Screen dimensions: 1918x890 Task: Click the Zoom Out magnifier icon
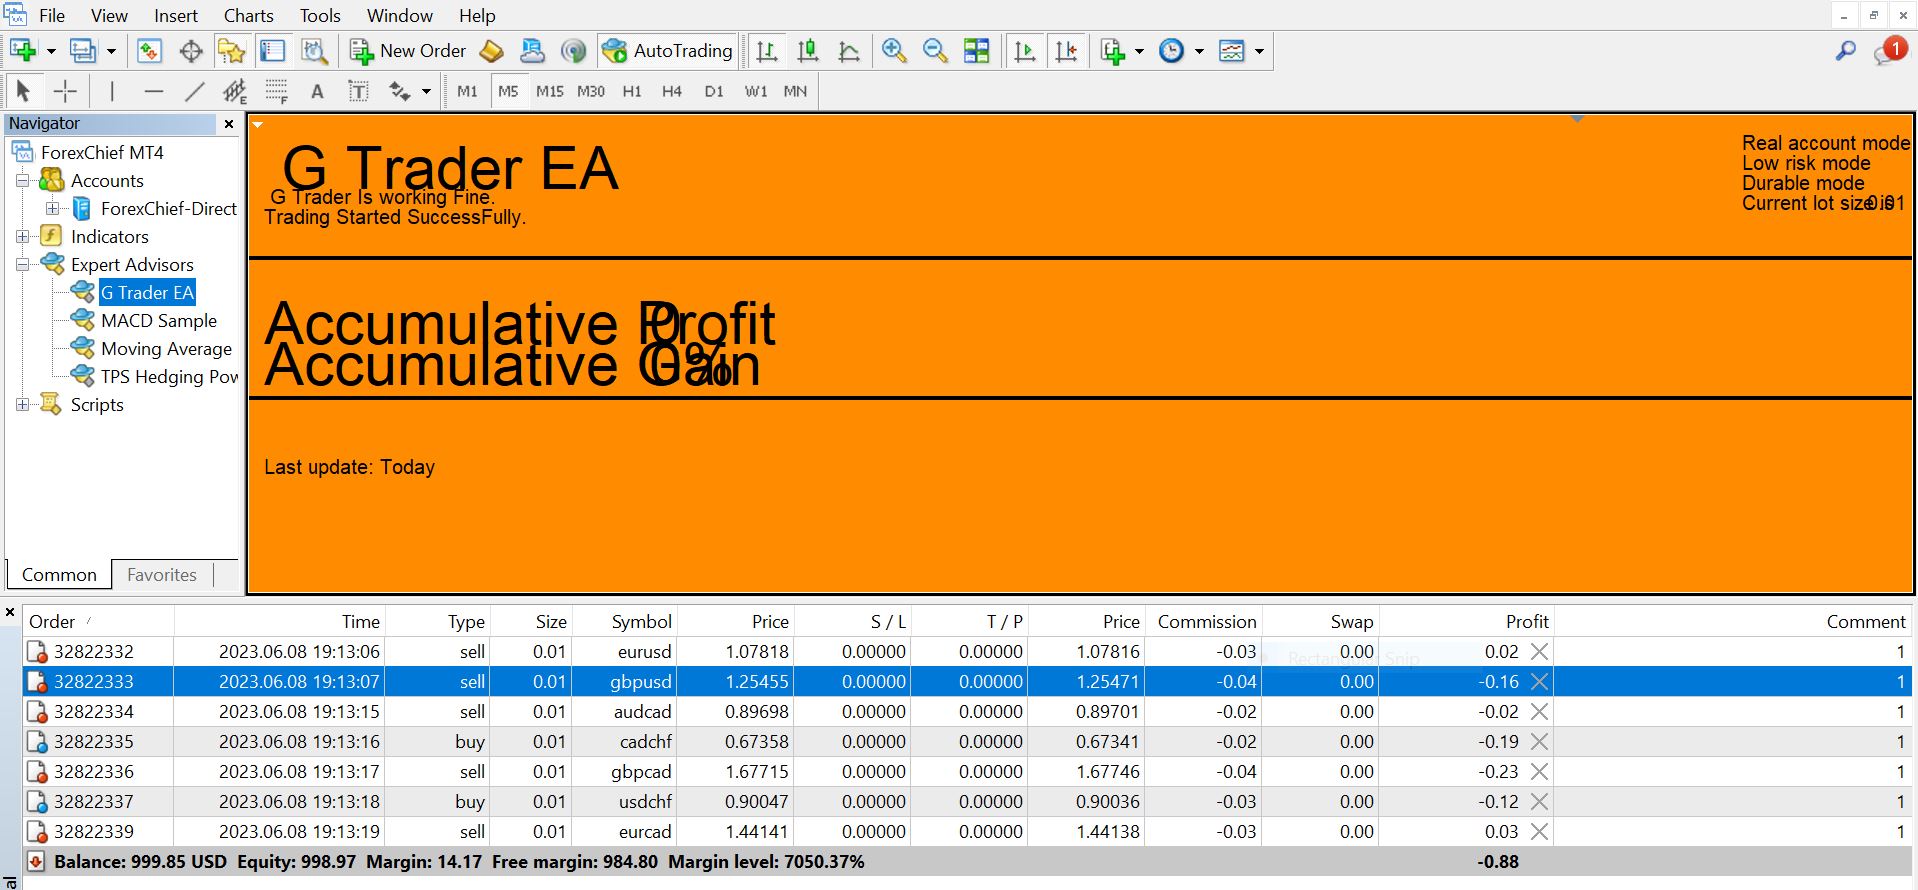point(935,51)
